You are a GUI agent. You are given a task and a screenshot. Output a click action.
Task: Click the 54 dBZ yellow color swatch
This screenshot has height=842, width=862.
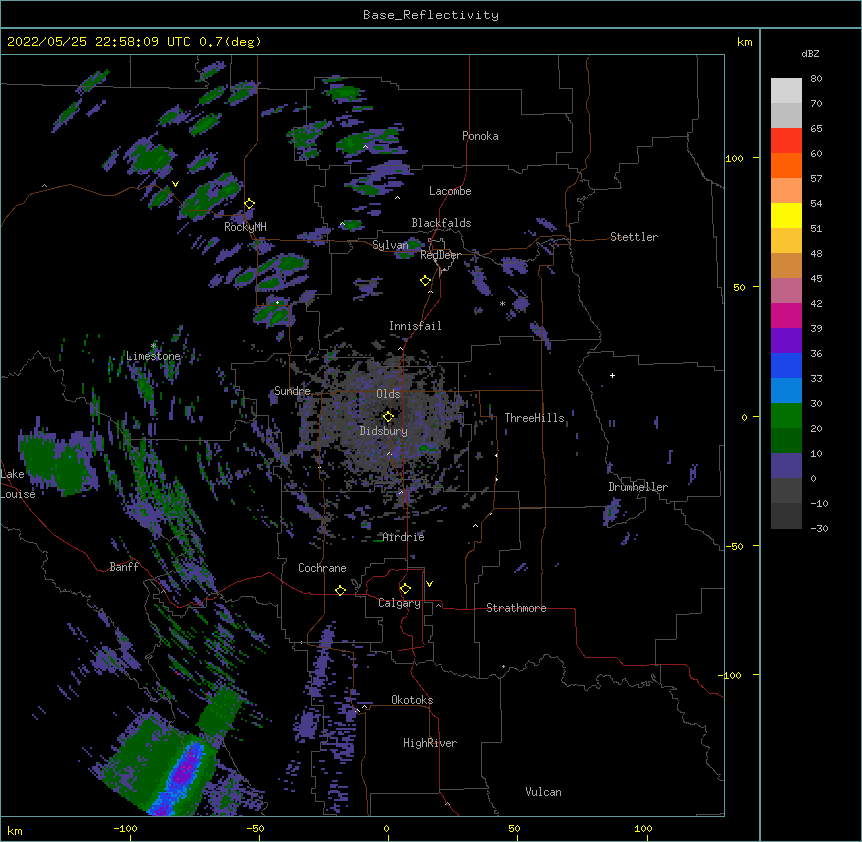click(786, 215)
